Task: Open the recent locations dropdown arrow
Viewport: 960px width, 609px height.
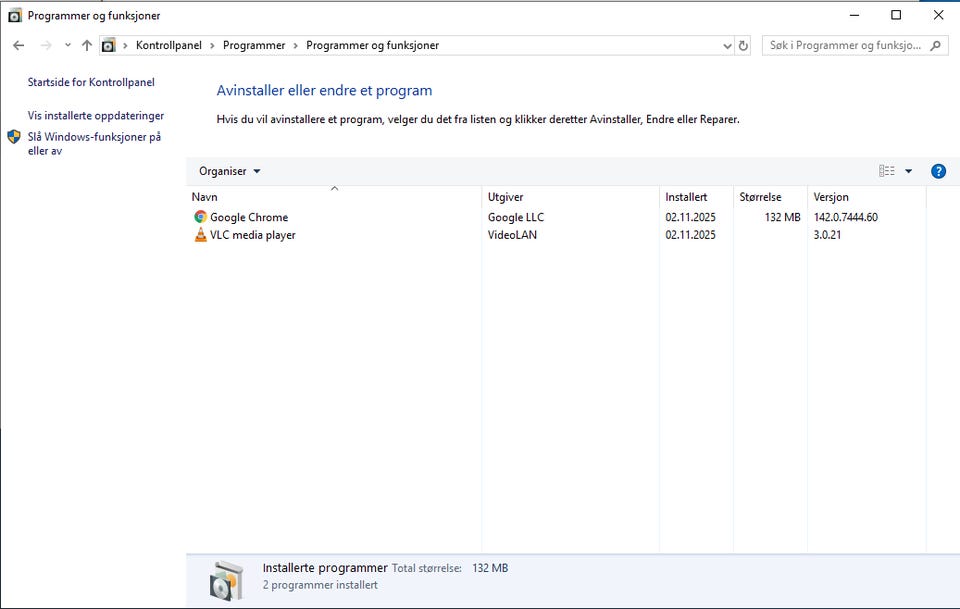Action: click(67, 45)
